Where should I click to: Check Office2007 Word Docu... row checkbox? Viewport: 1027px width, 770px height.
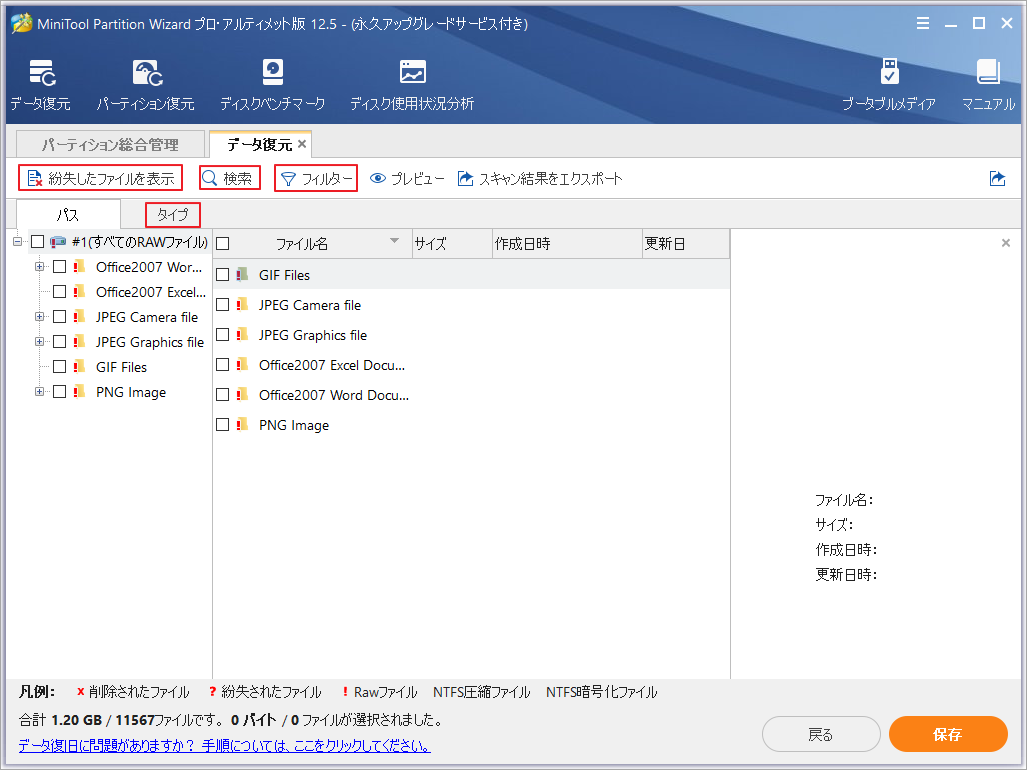click(x=223, y=394)
